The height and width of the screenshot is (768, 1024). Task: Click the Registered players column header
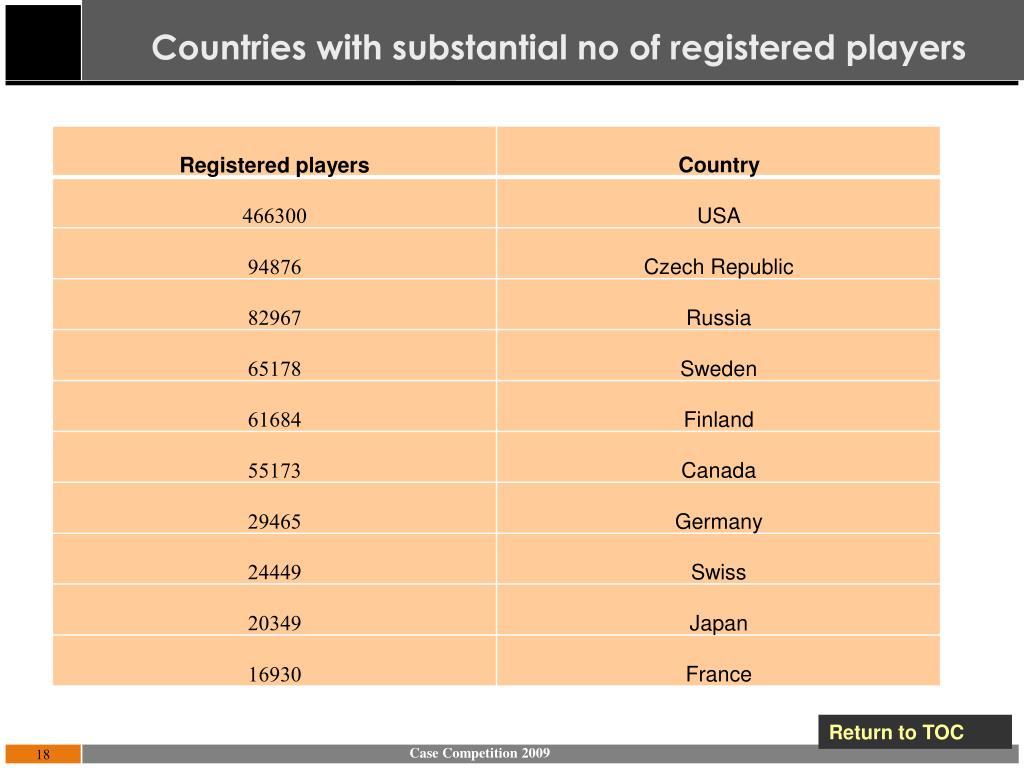[x=274, y=165]
